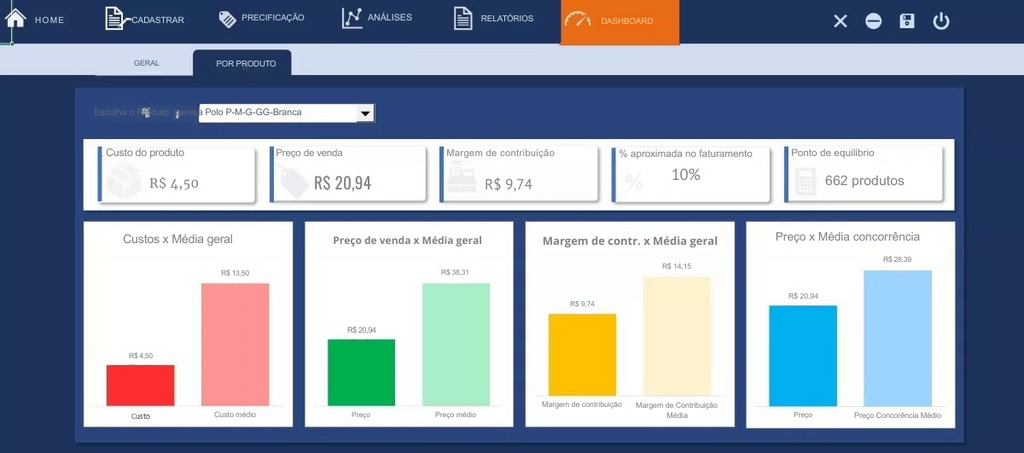Screen dimensions: 1024x453
Task: Click the green Preço bar
Action: (x=361, y=372)
